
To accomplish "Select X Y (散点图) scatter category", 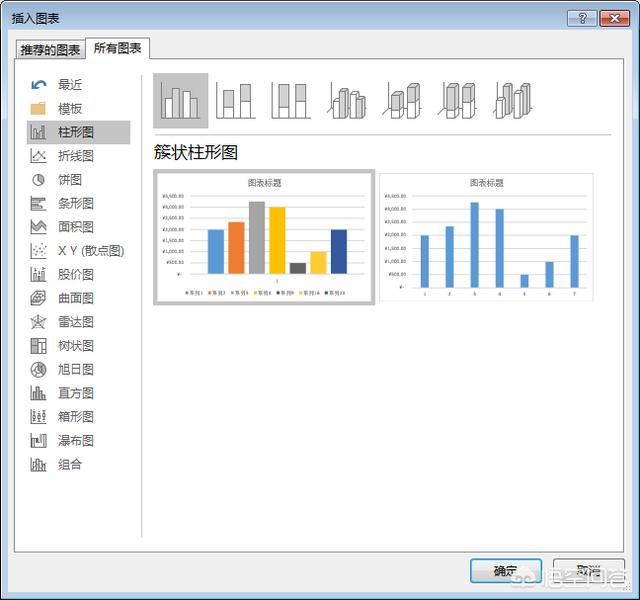I will tap(88, 251).
